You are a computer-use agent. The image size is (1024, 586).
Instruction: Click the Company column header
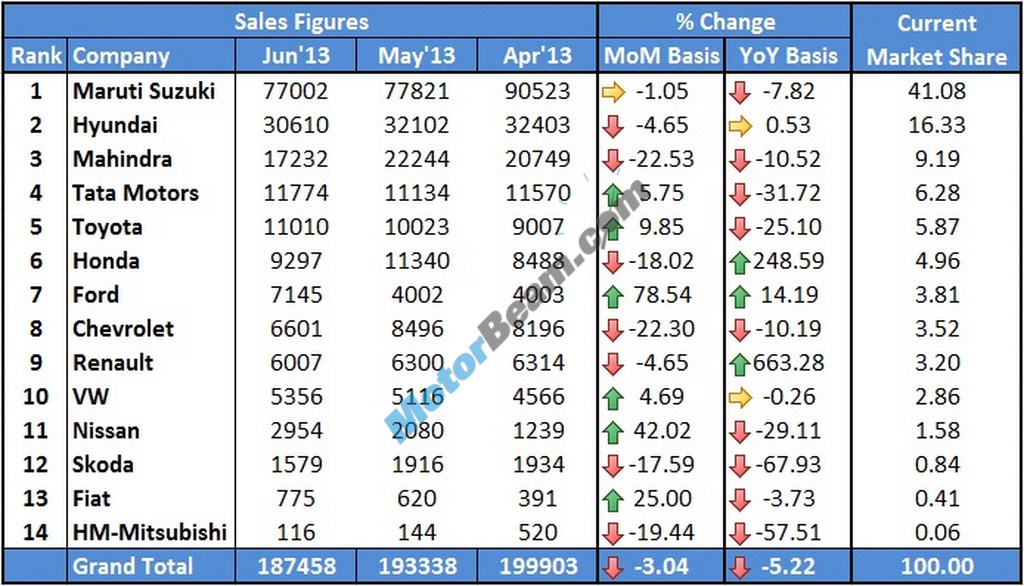click(x=121, y=56)
